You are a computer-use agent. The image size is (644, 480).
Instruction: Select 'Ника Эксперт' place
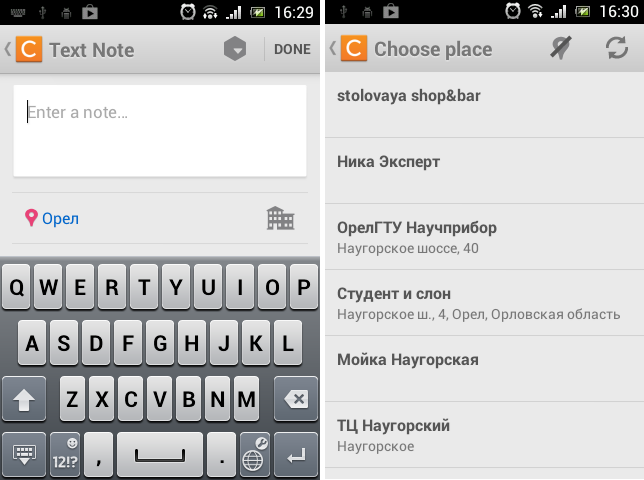485,171
